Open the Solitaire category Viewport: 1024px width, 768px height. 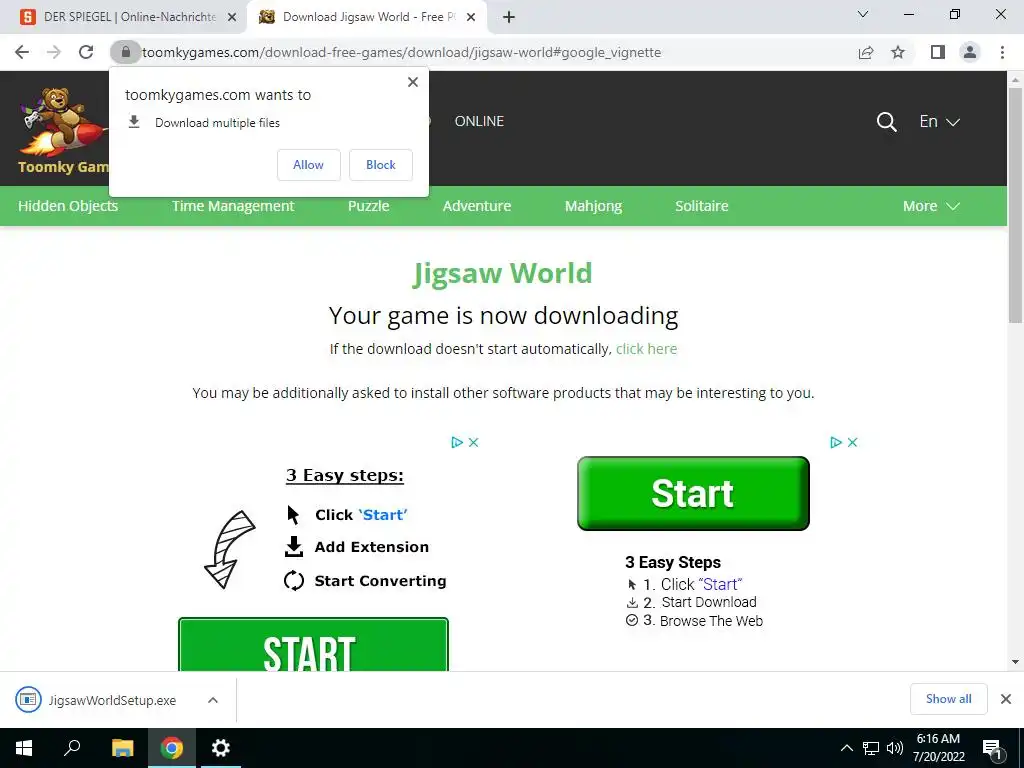pos(701,206)
